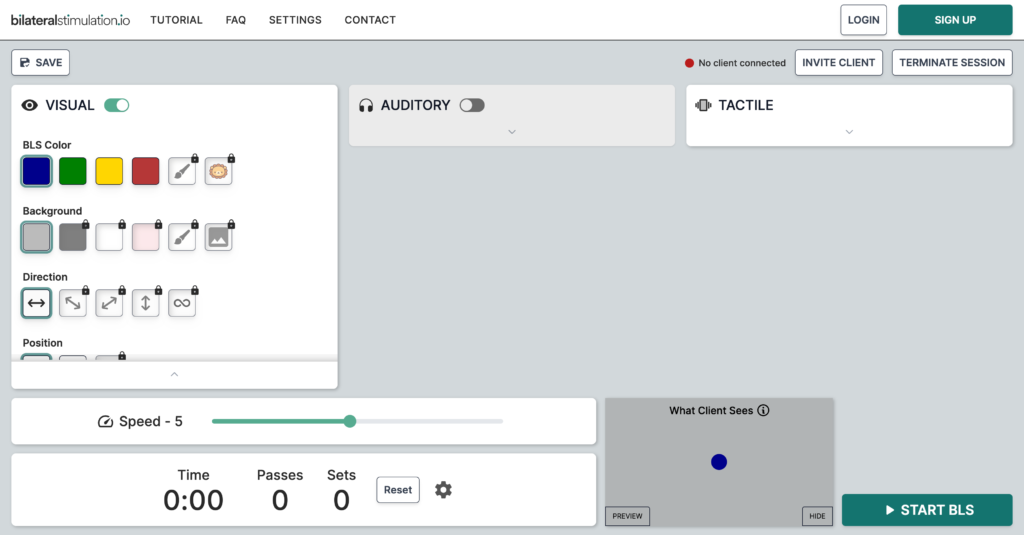Open timer settings gear icon
The image size is (1024, 535).
tap(443, 490)
